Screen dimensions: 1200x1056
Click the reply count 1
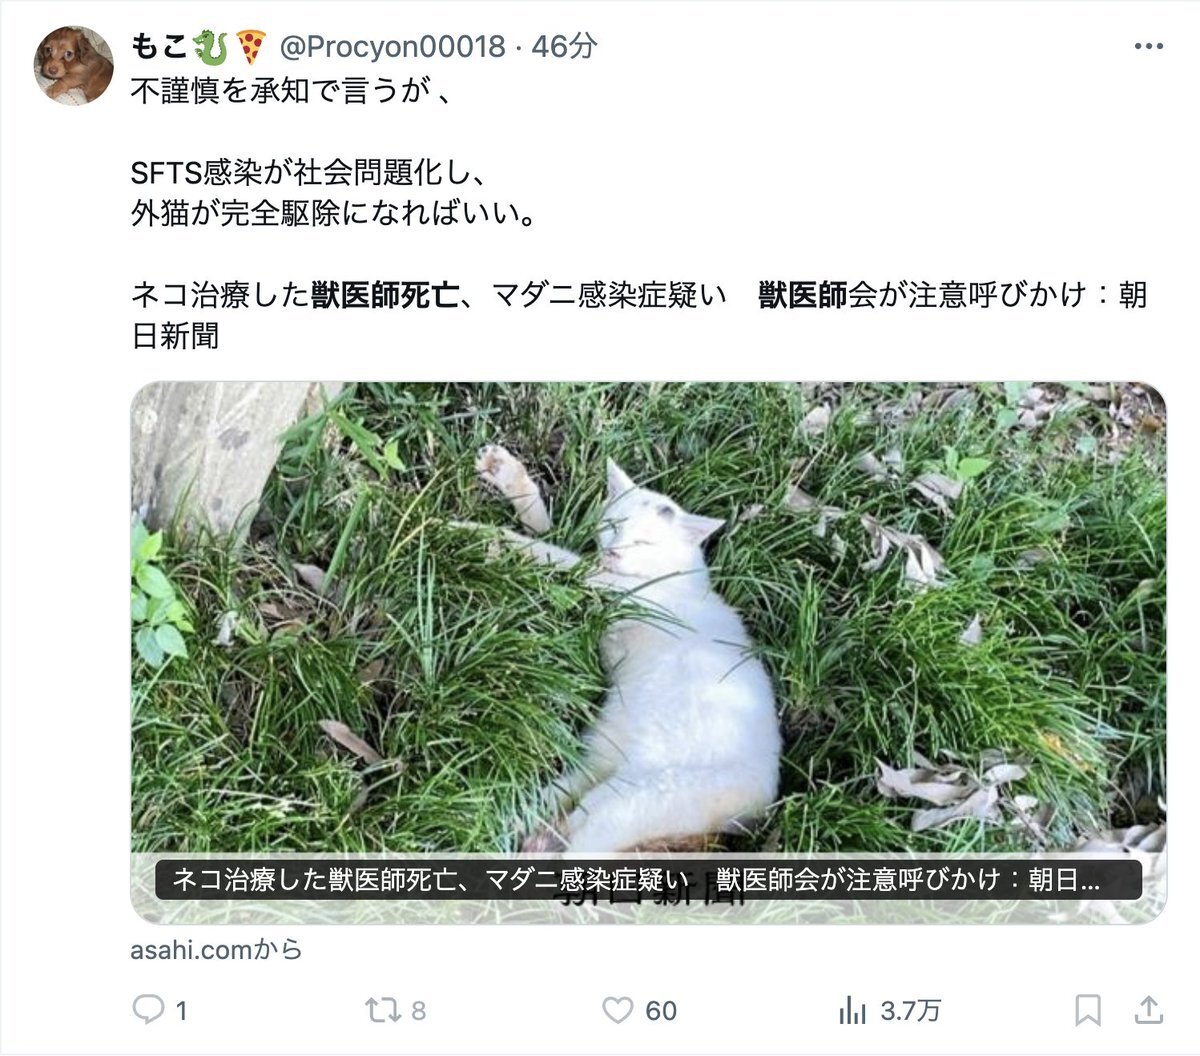coord(181,1011)
